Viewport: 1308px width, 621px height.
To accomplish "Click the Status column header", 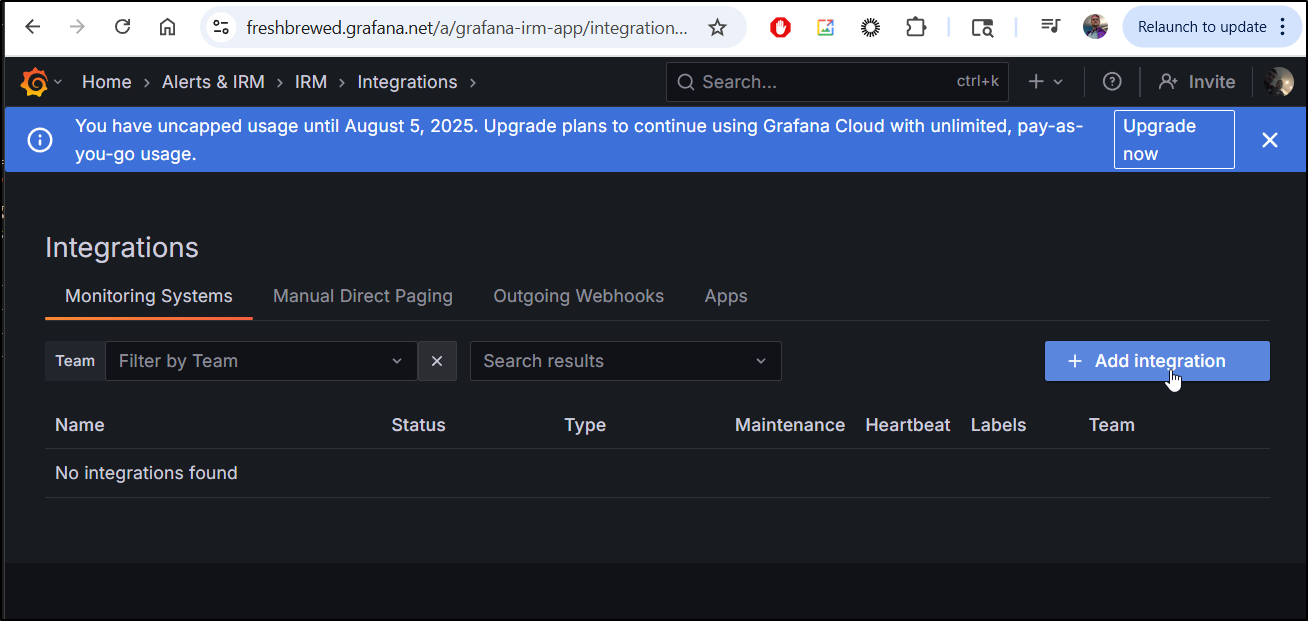I will pyautogui.click(x=418, y=425).
